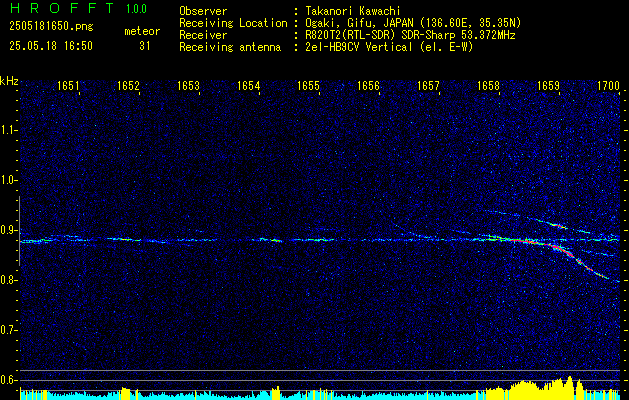This screenshot has height=400, width=629.
Task: Select the file name 2505181650.png
Action: pos(51,26)
